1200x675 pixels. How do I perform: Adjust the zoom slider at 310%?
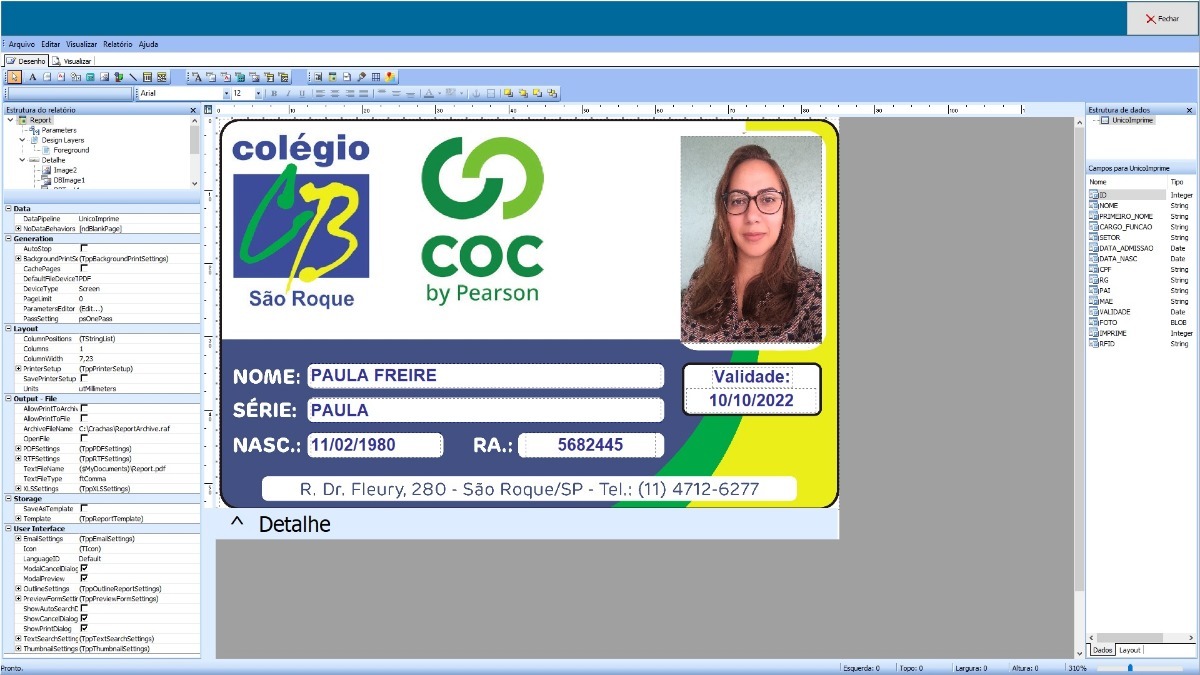pos(1130,667)
